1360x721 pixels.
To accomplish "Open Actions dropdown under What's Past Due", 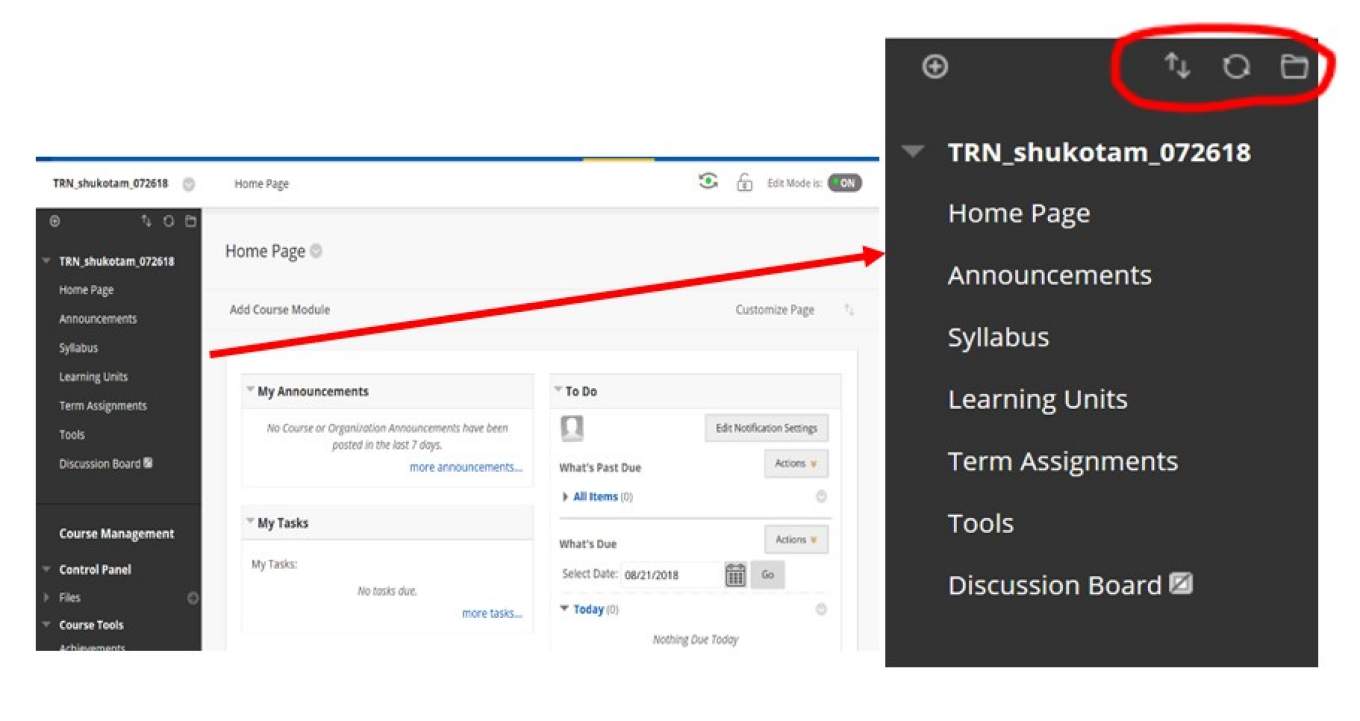I will point(796,464).
